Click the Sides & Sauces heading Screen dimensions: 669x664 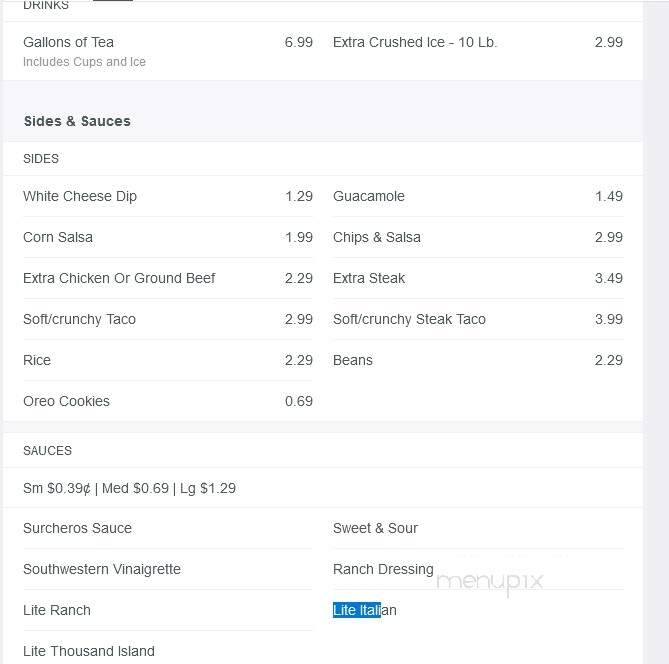point(77,121)
